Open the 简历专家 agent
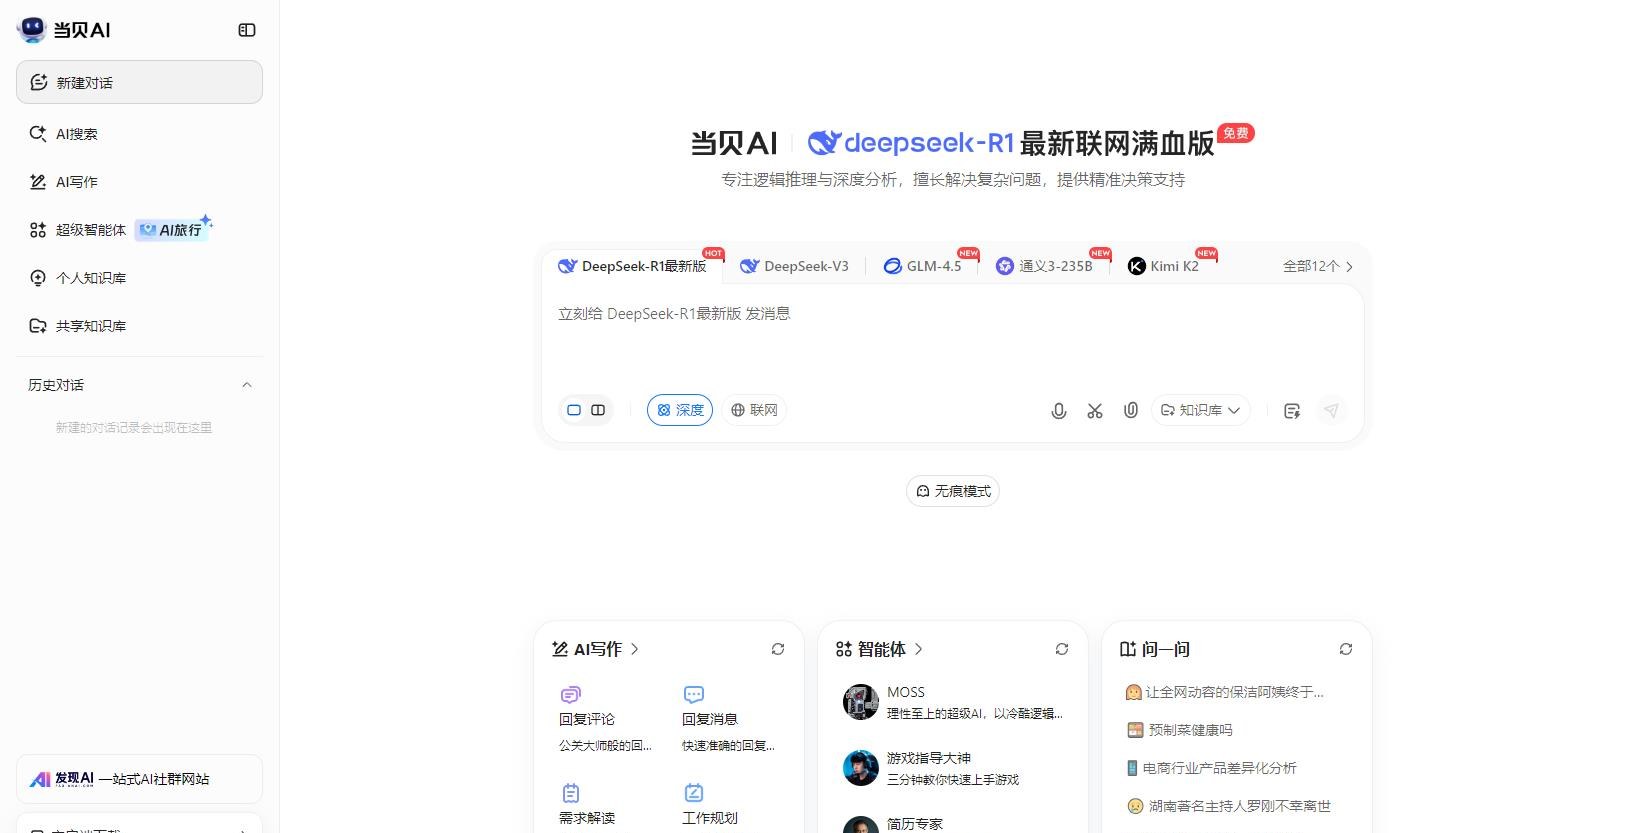This screenshot has width=1628, height=833. pyautogui.click(x=952, y=825)
